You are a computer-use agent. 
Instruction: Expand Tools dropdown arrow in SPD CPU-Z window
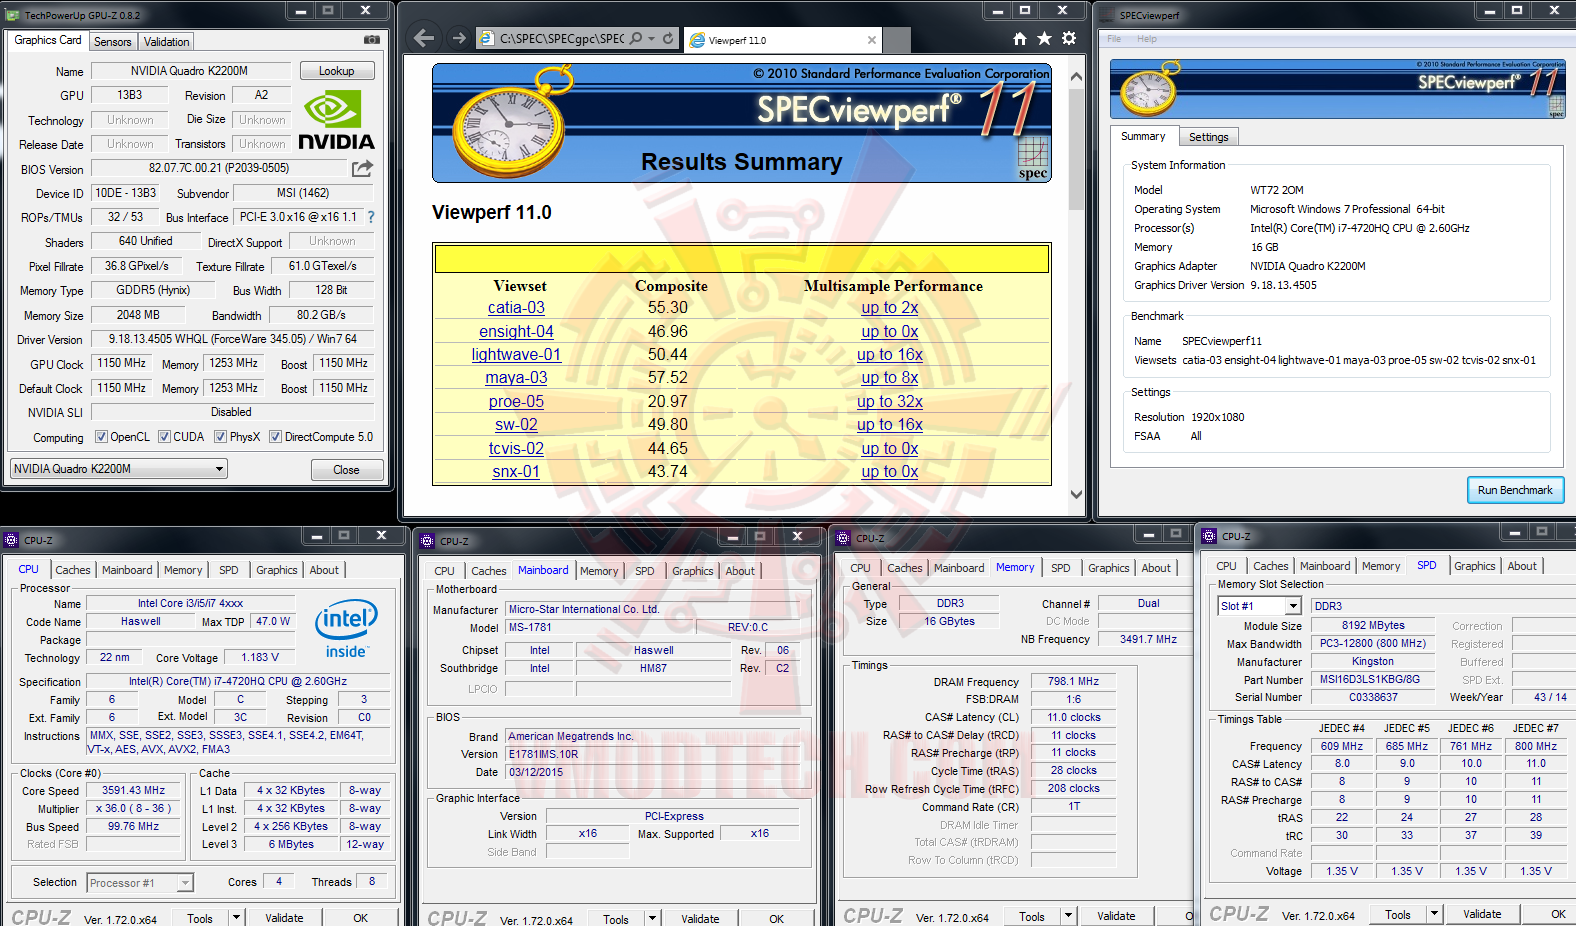point(1434,913)
